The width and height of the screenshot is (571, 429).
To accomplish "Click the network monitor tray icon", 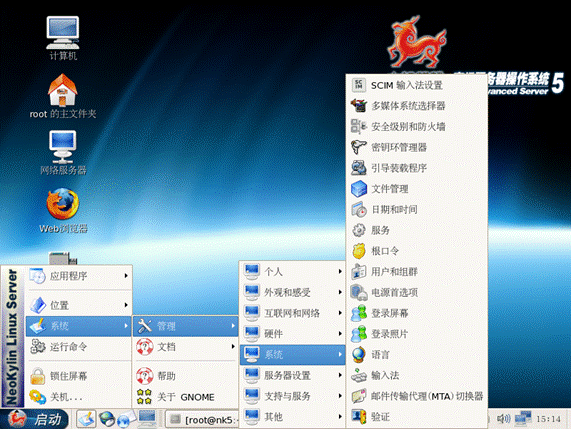I will pos(523,418).
